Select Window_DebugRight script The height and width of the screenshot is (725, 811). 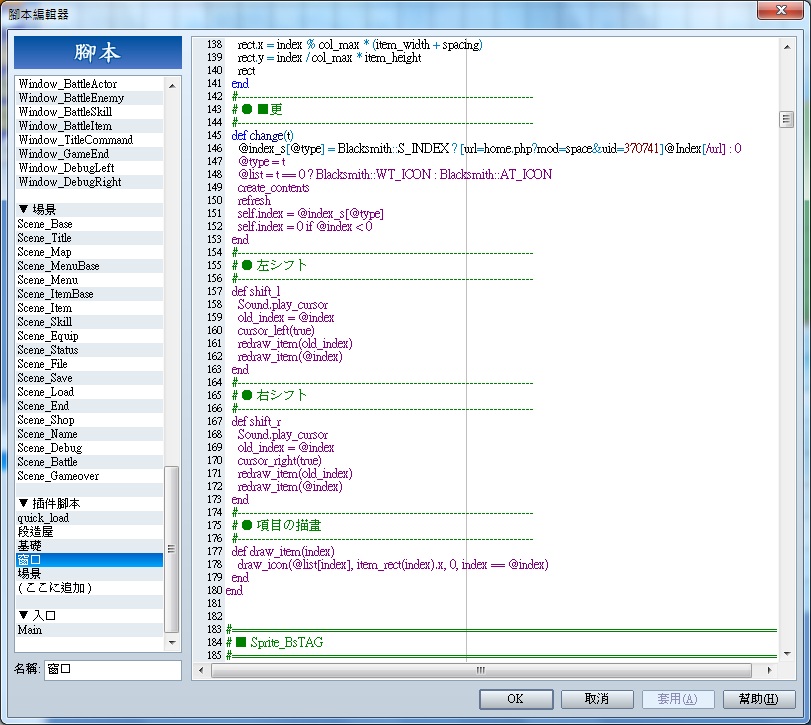(x=89, y=182)
